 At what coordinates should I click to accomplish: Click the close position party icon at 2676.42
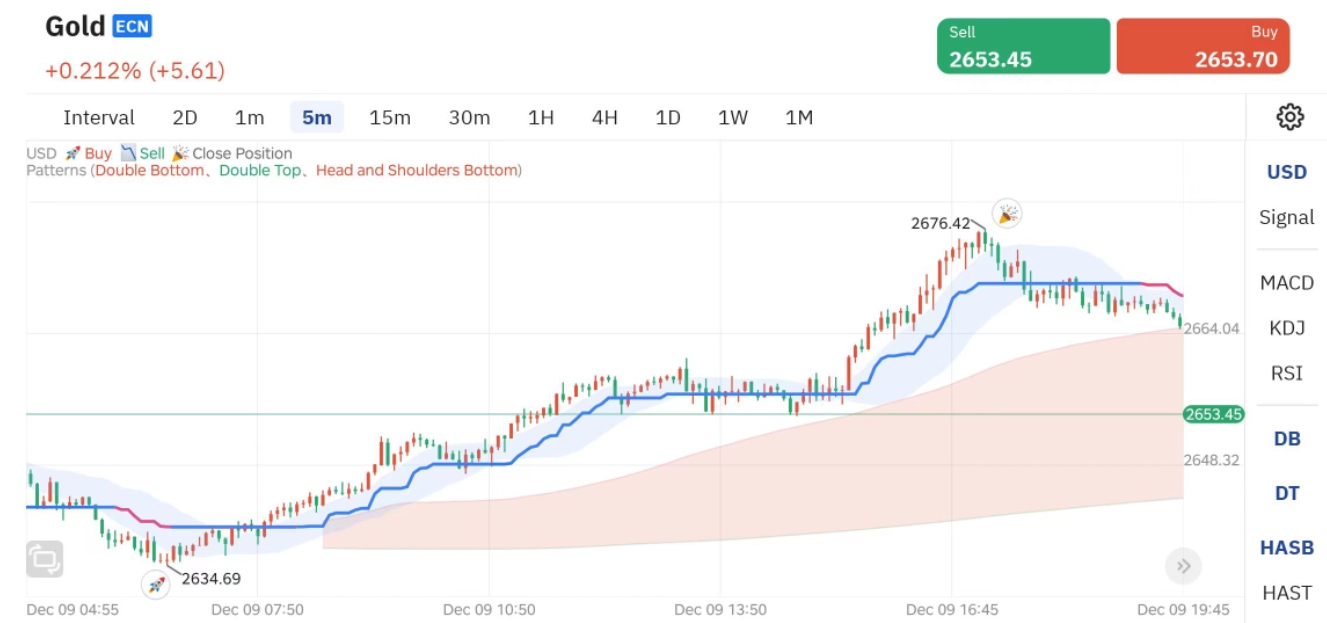[1007, 213]
